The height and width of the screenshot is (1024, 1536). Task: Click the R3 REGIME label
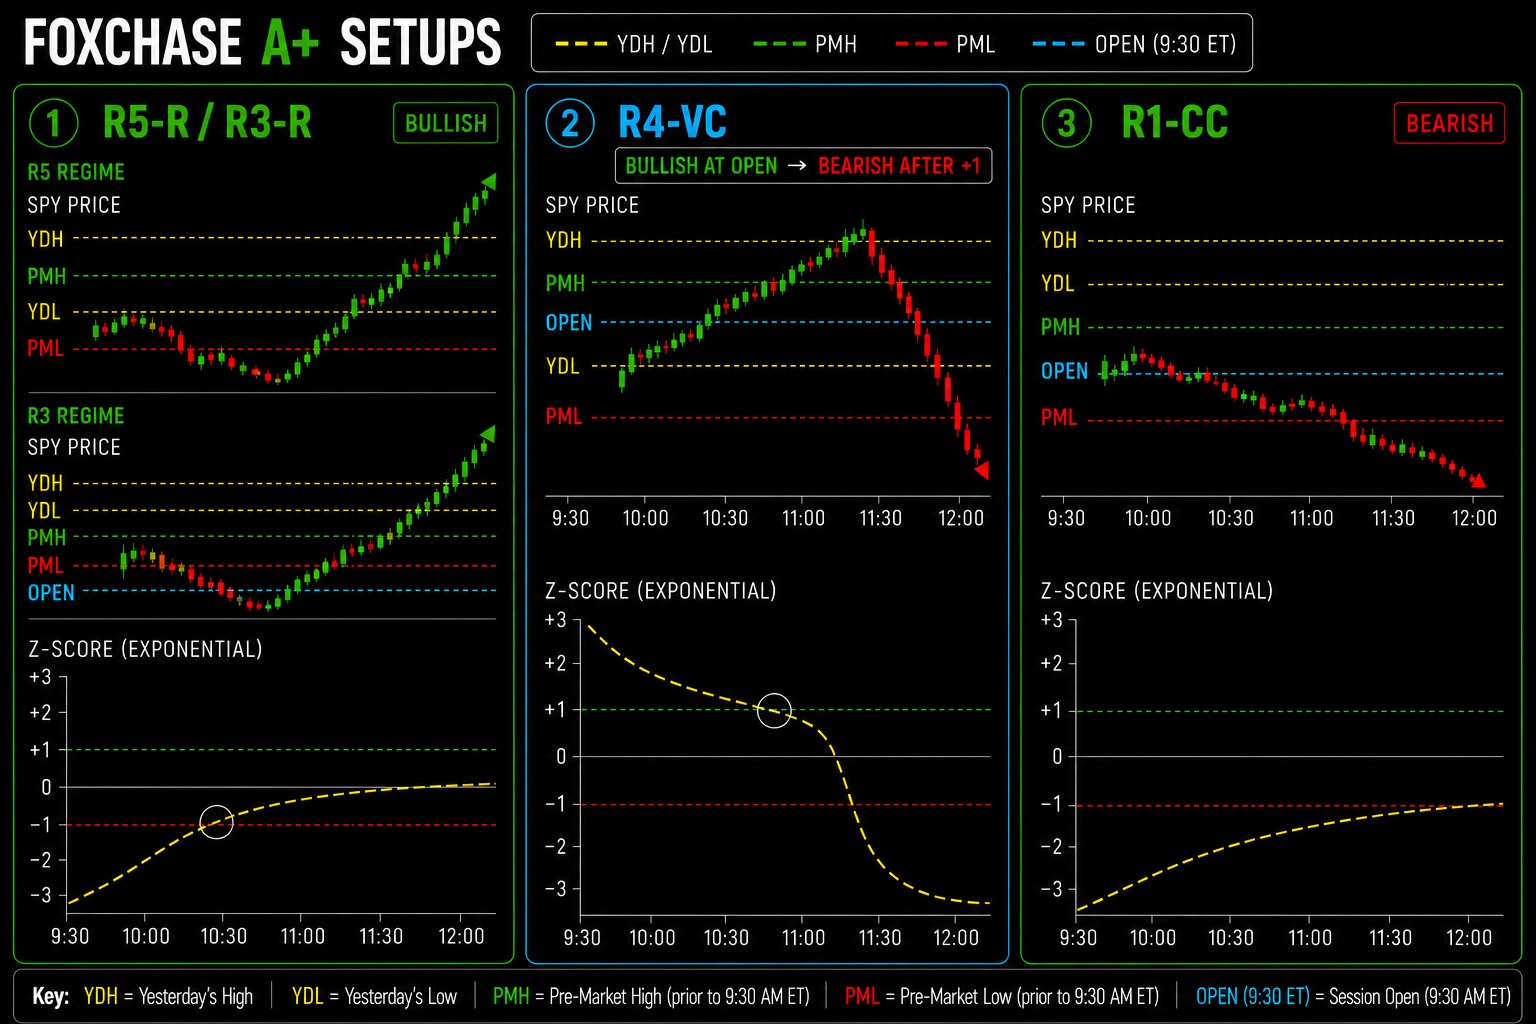(76, 416)
